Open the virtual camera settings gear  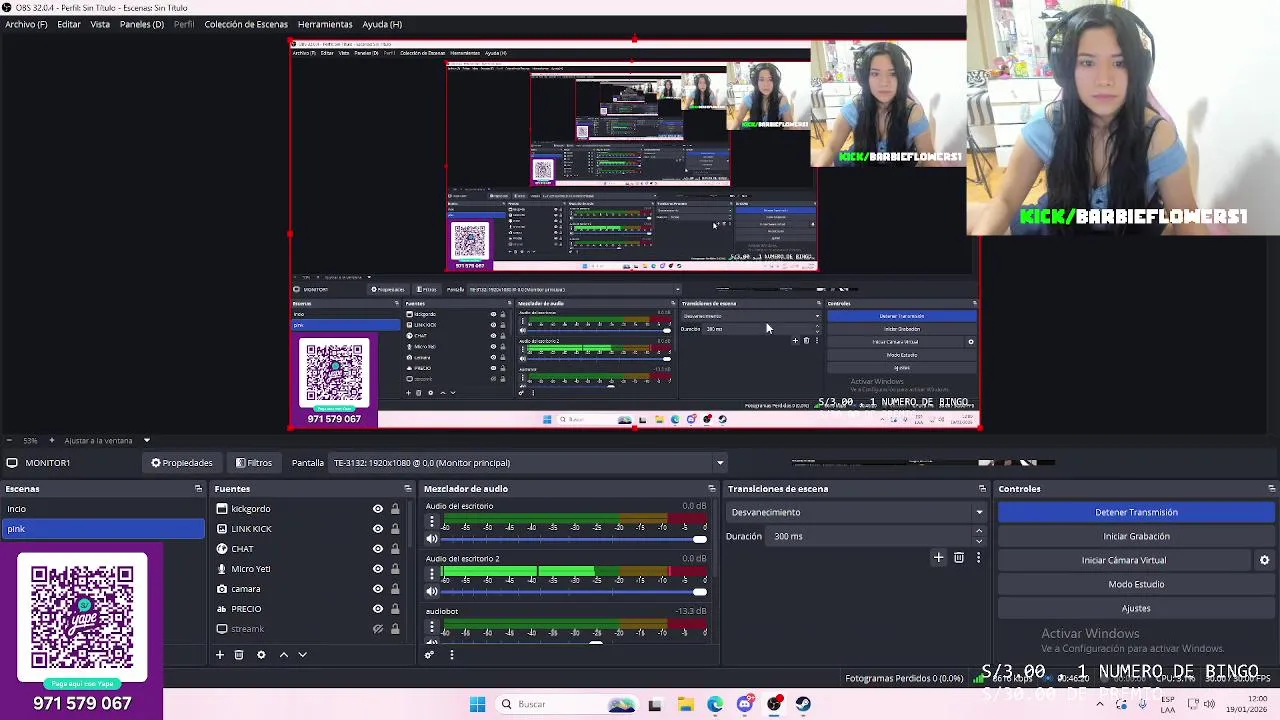tap(1264, 560)
